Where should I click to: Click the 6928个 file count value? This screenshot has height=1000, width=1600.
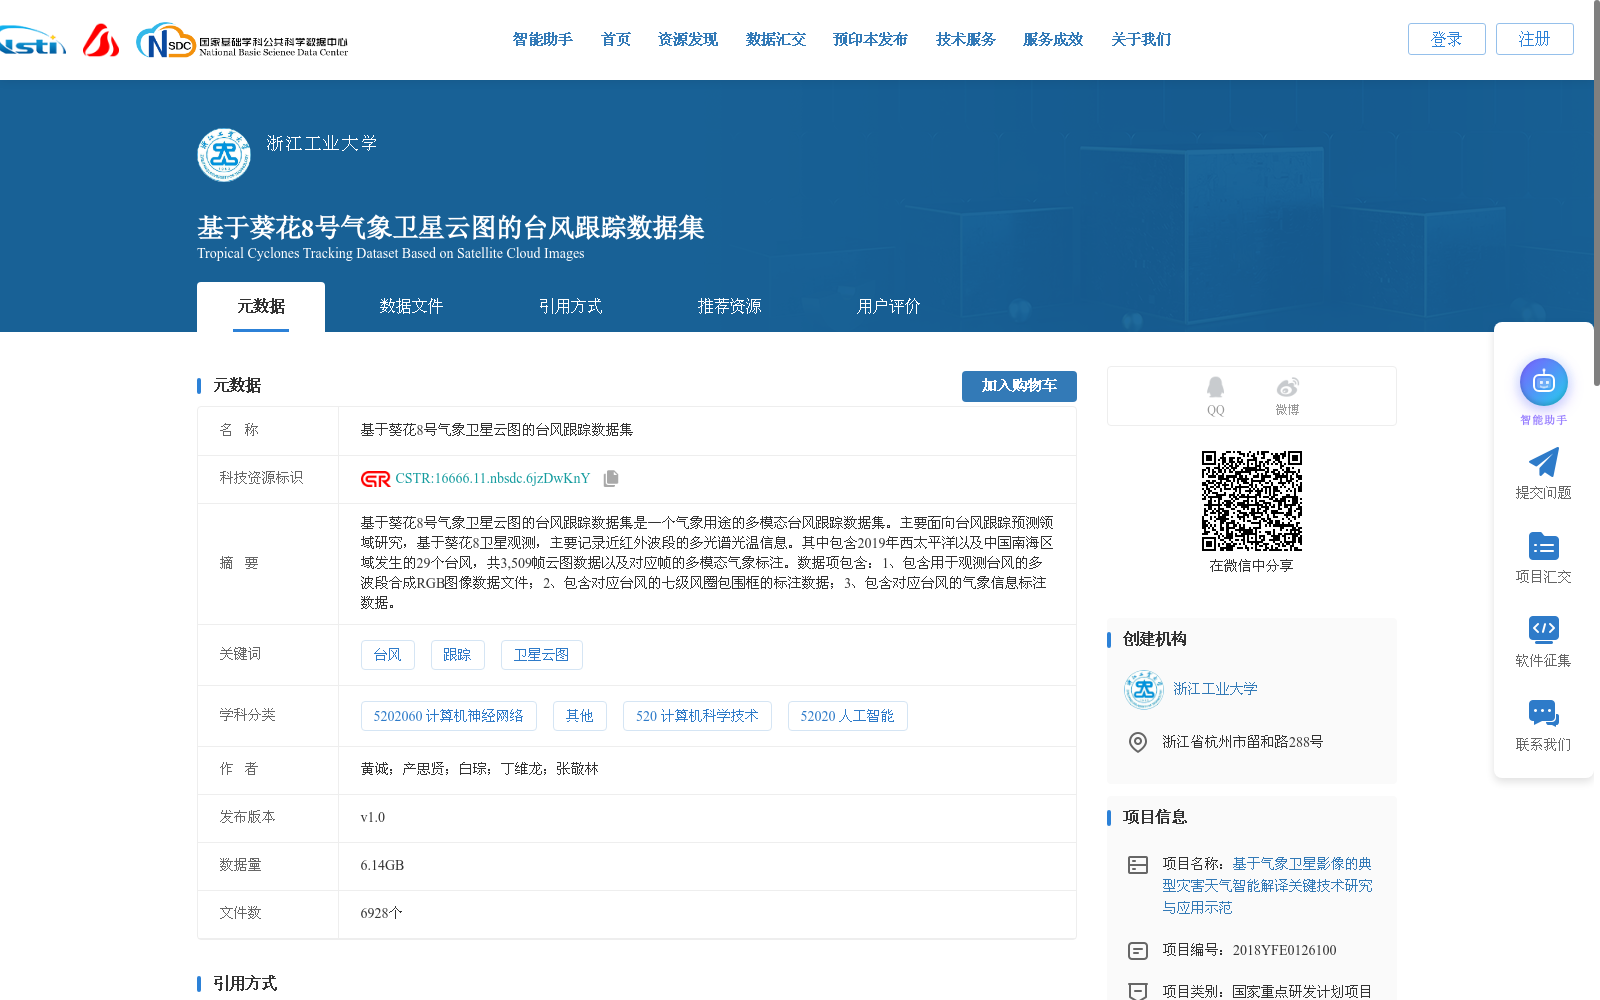381,914
